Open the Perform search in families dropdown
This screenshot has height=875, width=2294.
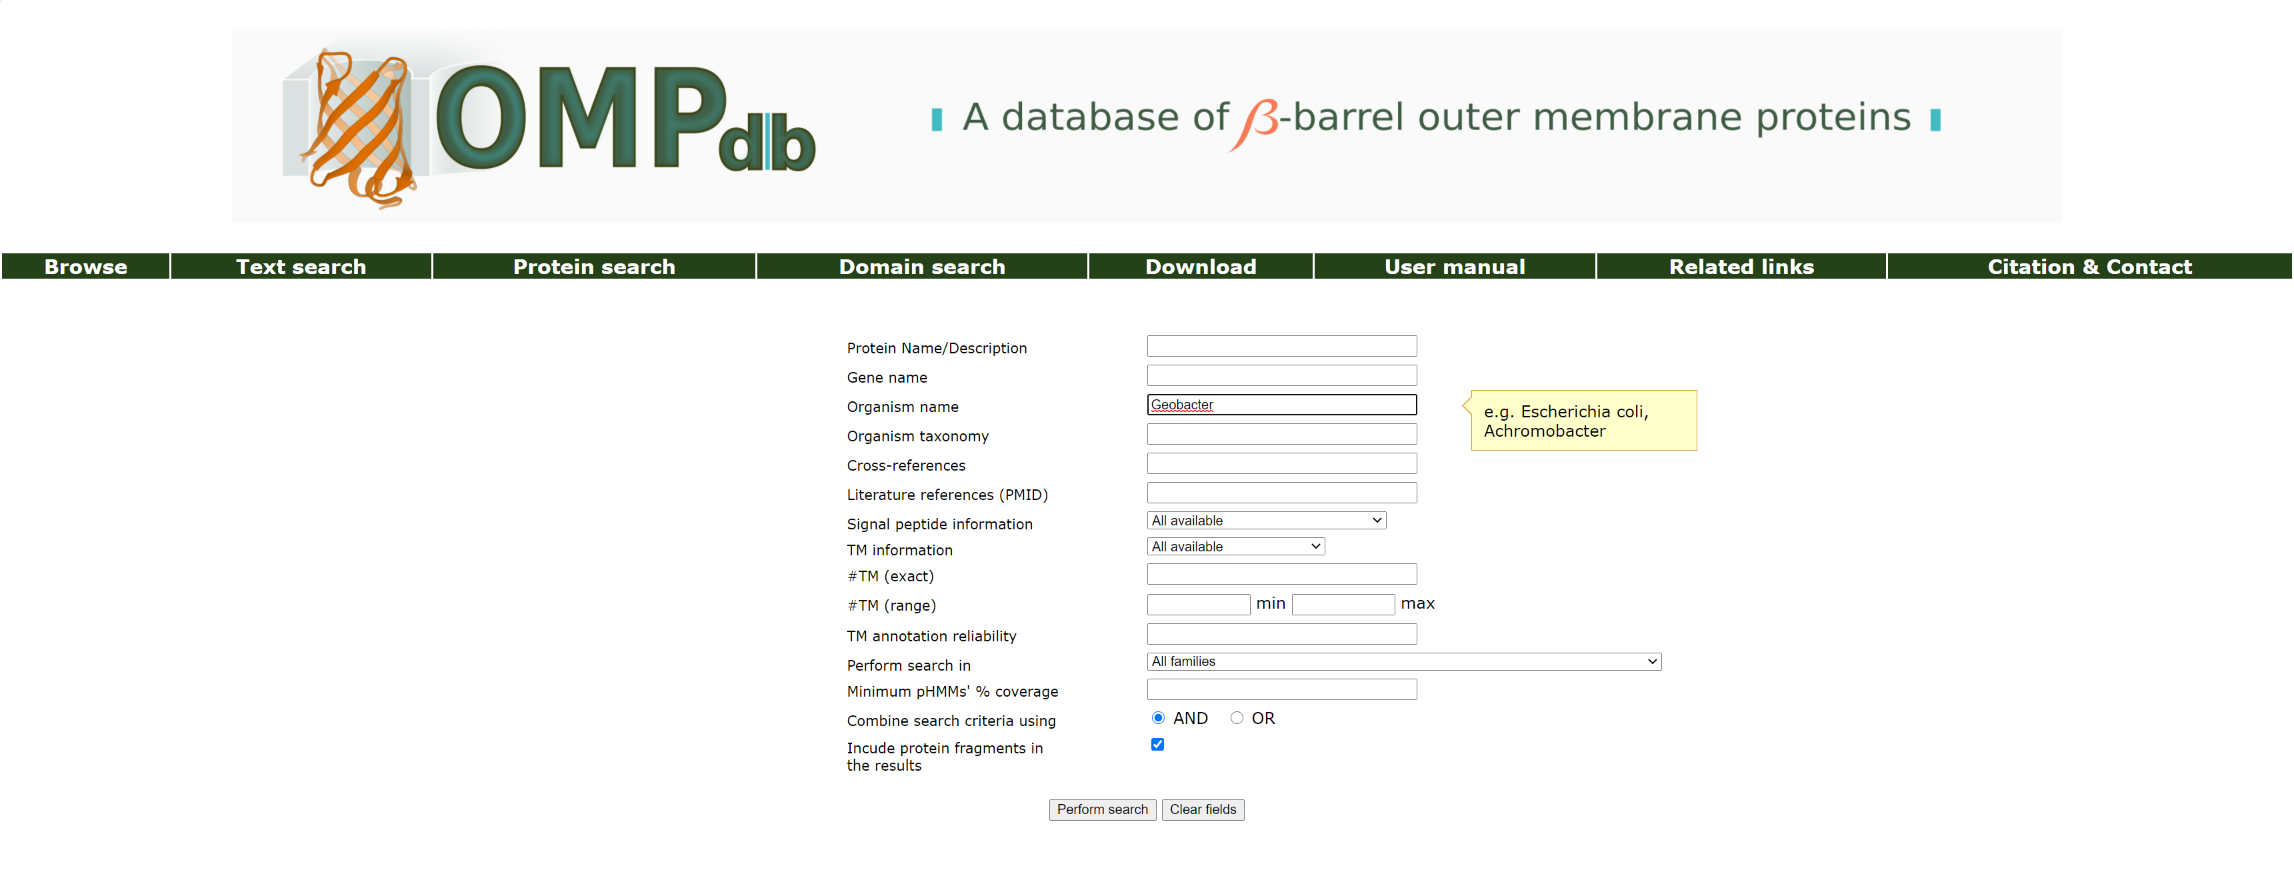(1404, 661)
